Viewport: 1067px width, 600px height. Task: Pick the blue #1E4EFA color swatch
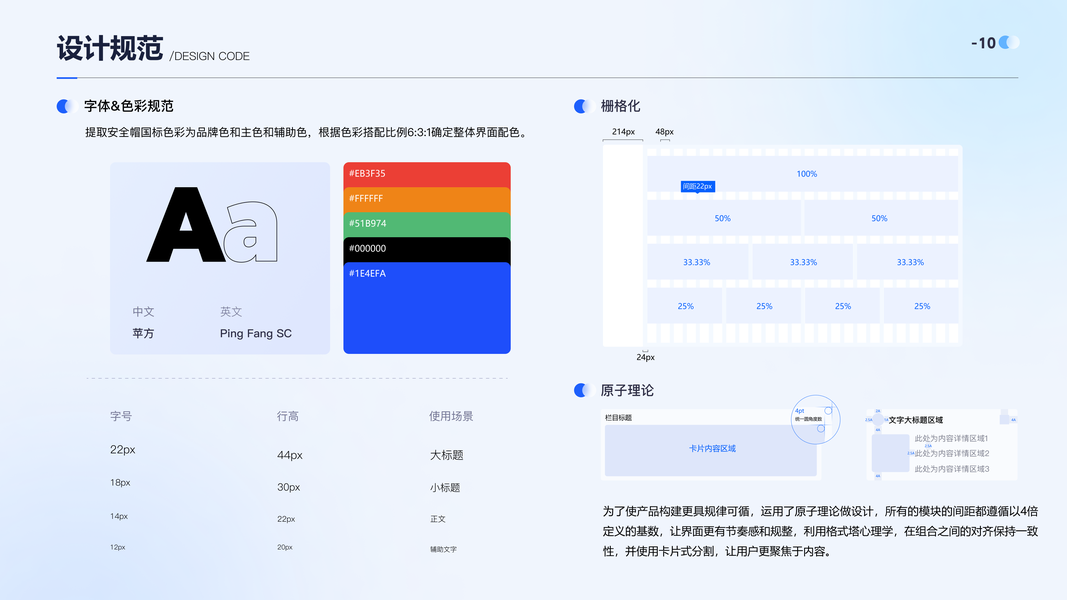point(427,308)
